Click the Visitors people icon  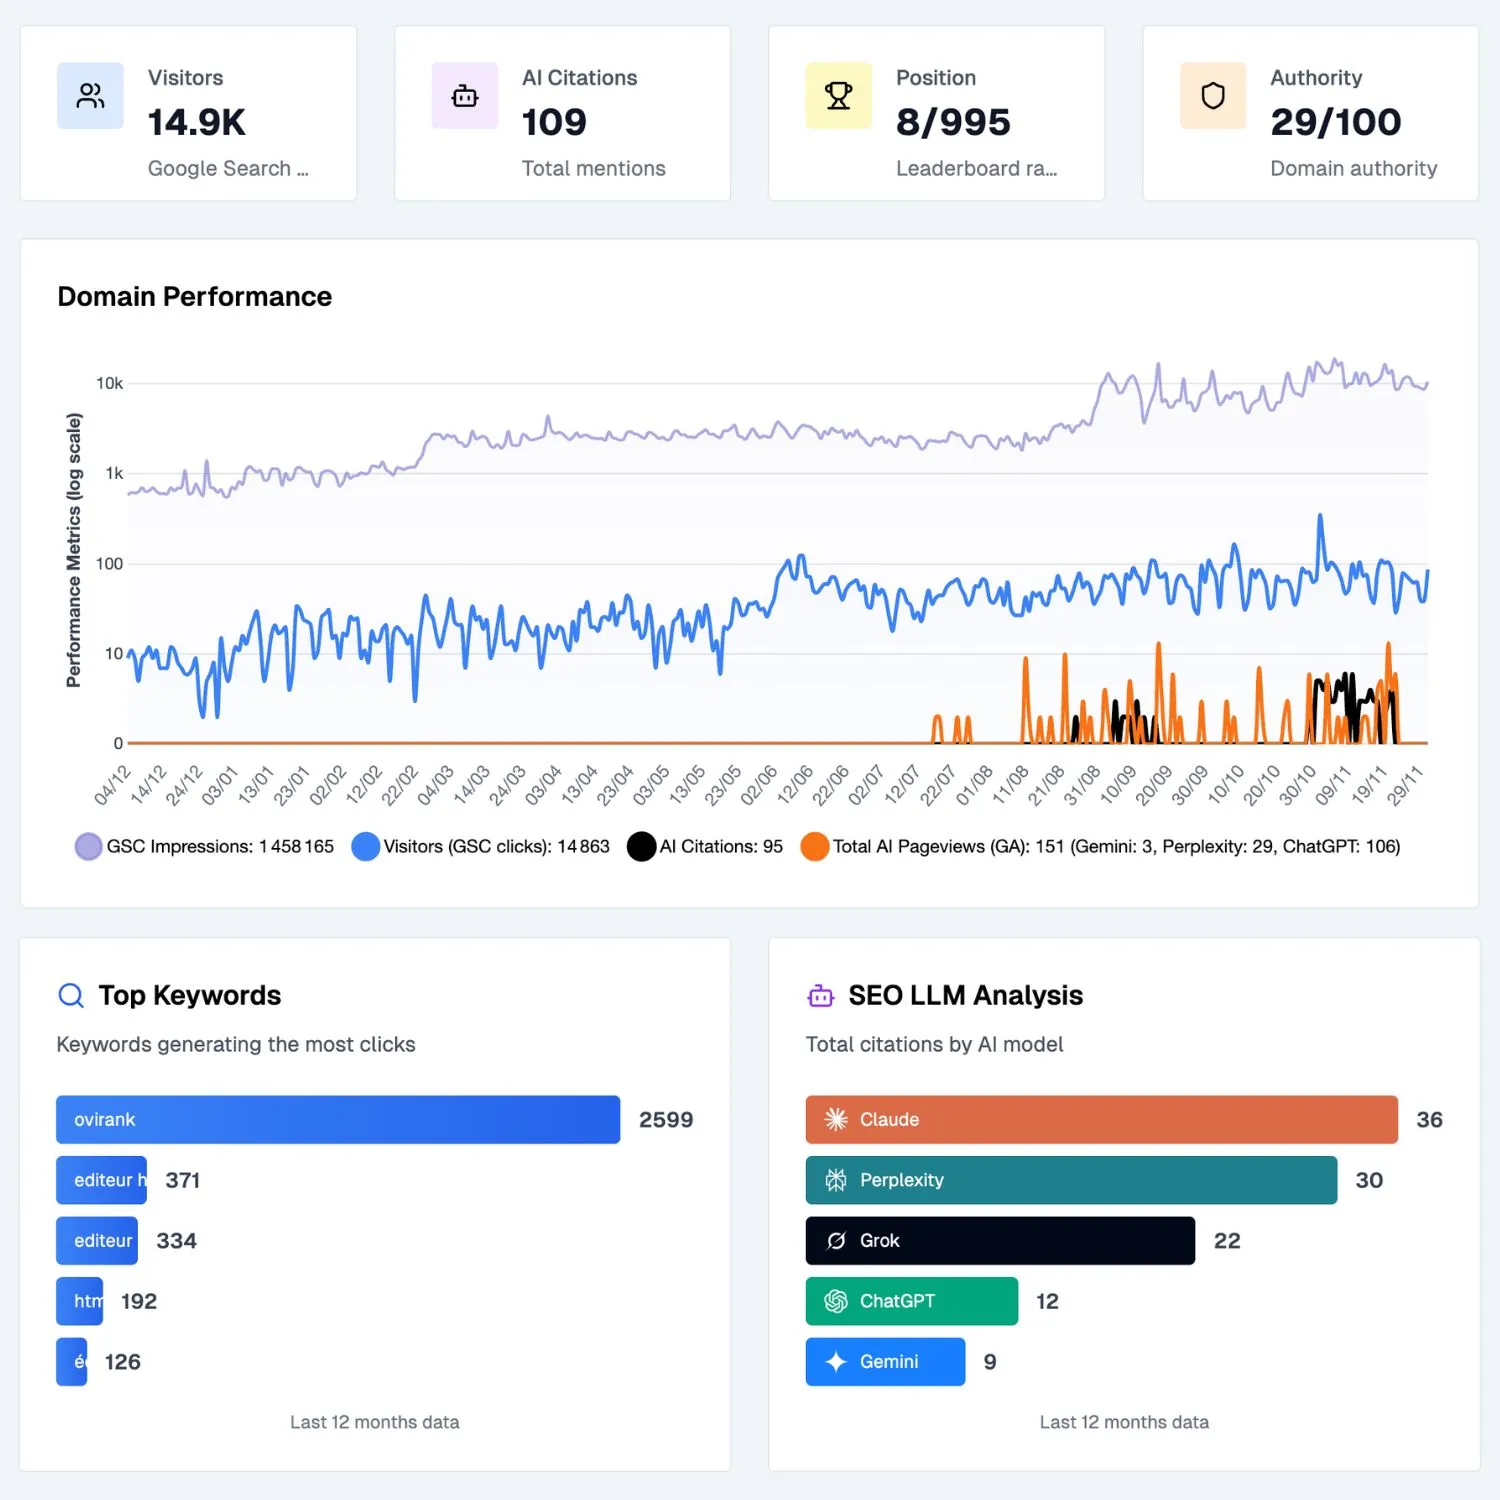tap(90, 95)
